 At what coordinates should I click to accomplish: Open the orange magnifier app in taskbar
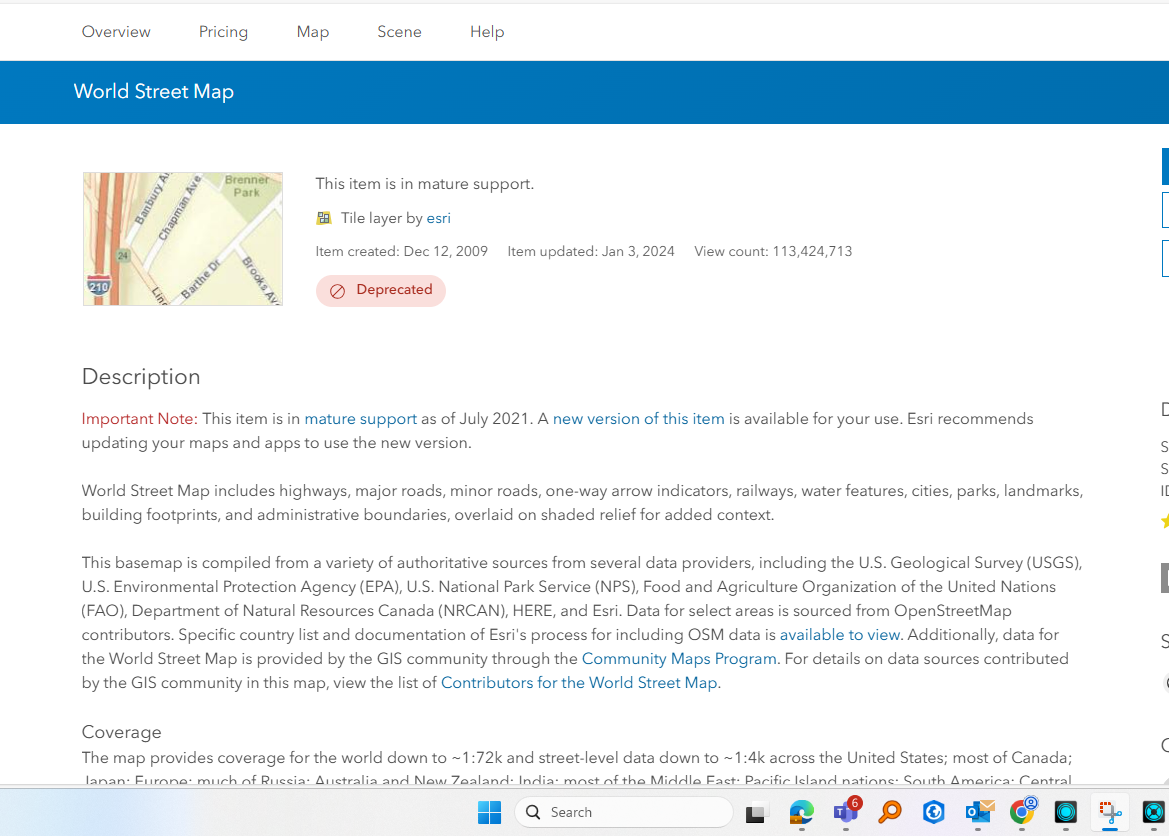coord(889,812)
